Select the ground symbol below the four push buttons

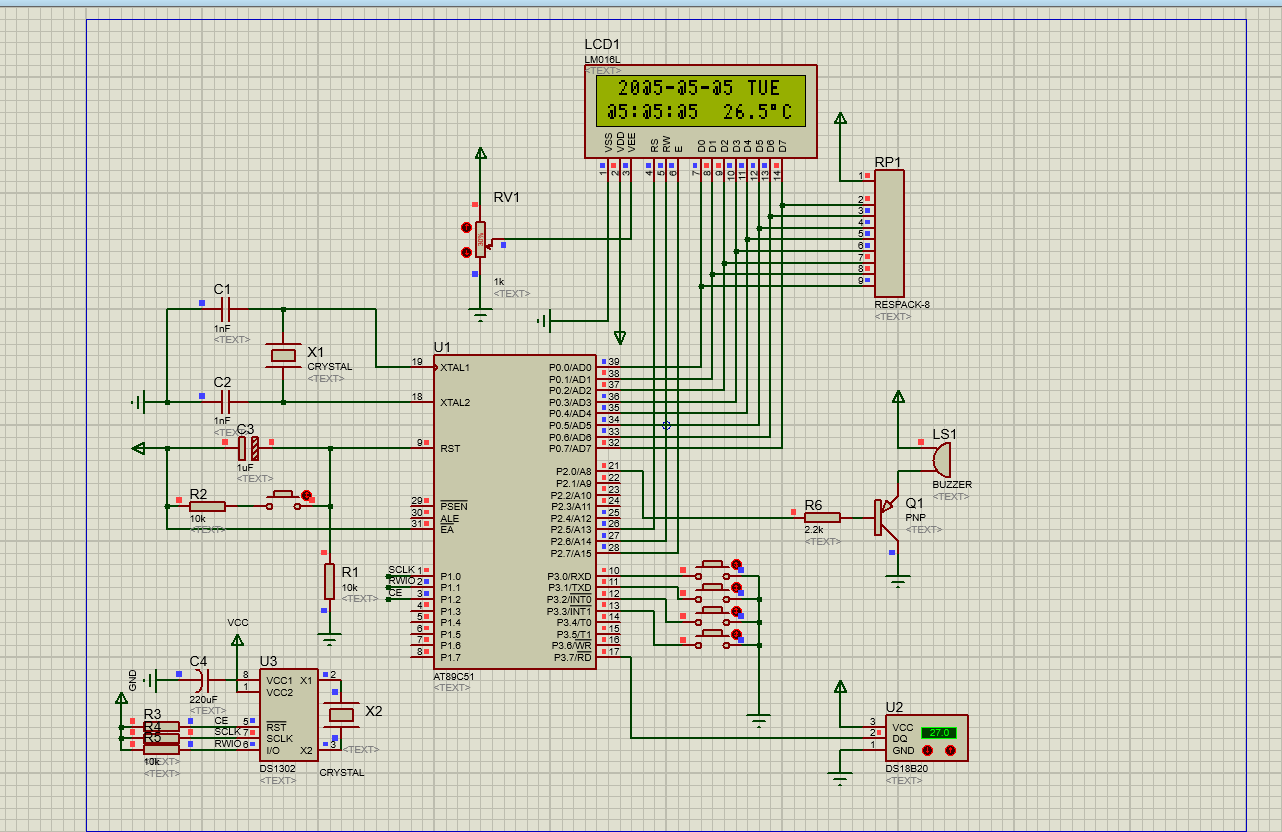(x=760, y=719)
